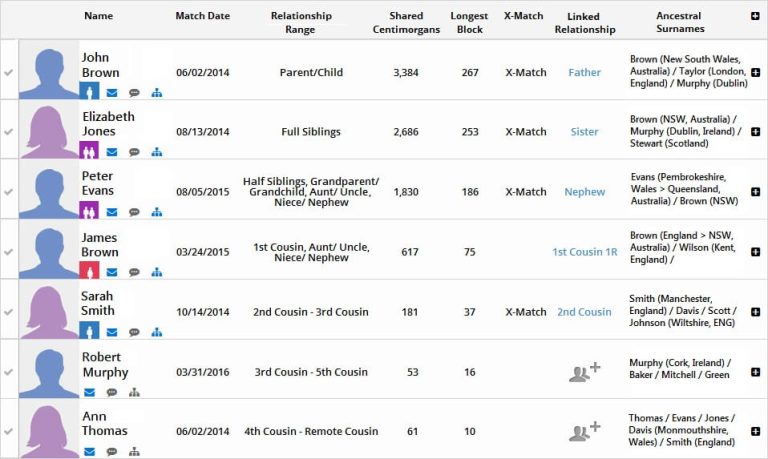
Task: Sort by the Match Date column header
Action: [202, 16]
